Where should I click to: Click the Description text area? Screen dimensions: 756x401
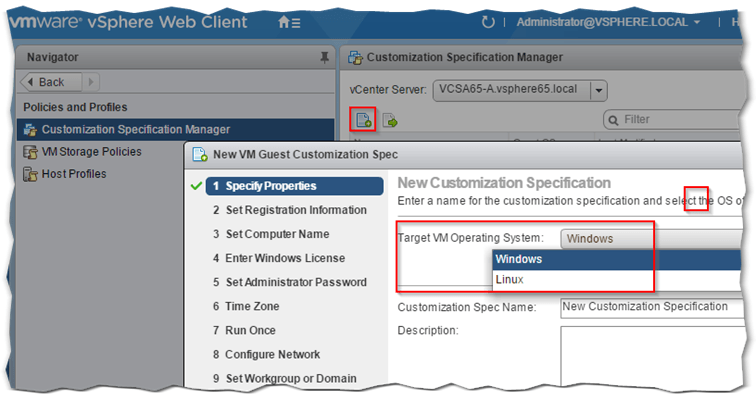651,356
